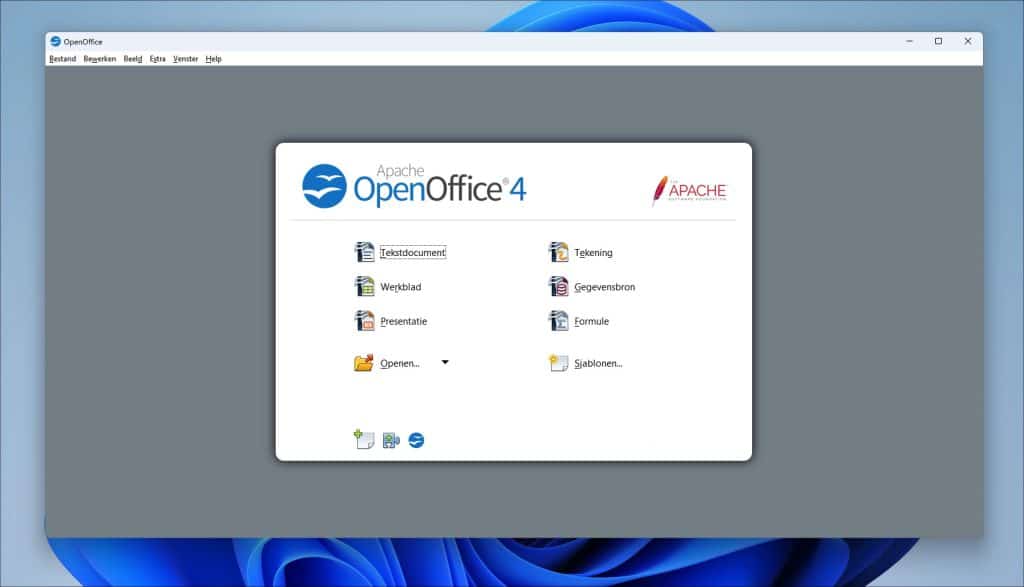Click the Tekstdocument icon to create text document
Screen dimensions: 1024x587
pyautogui.click(x=364, y=253)
